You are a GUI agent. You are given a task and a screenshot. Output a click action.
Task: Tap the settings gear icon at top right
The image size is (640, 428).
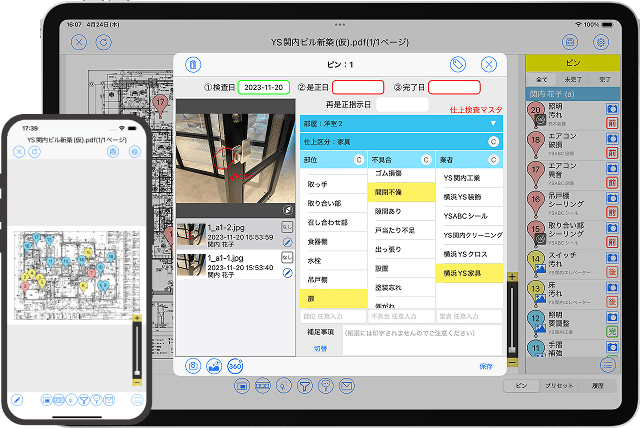click(601, 42)
